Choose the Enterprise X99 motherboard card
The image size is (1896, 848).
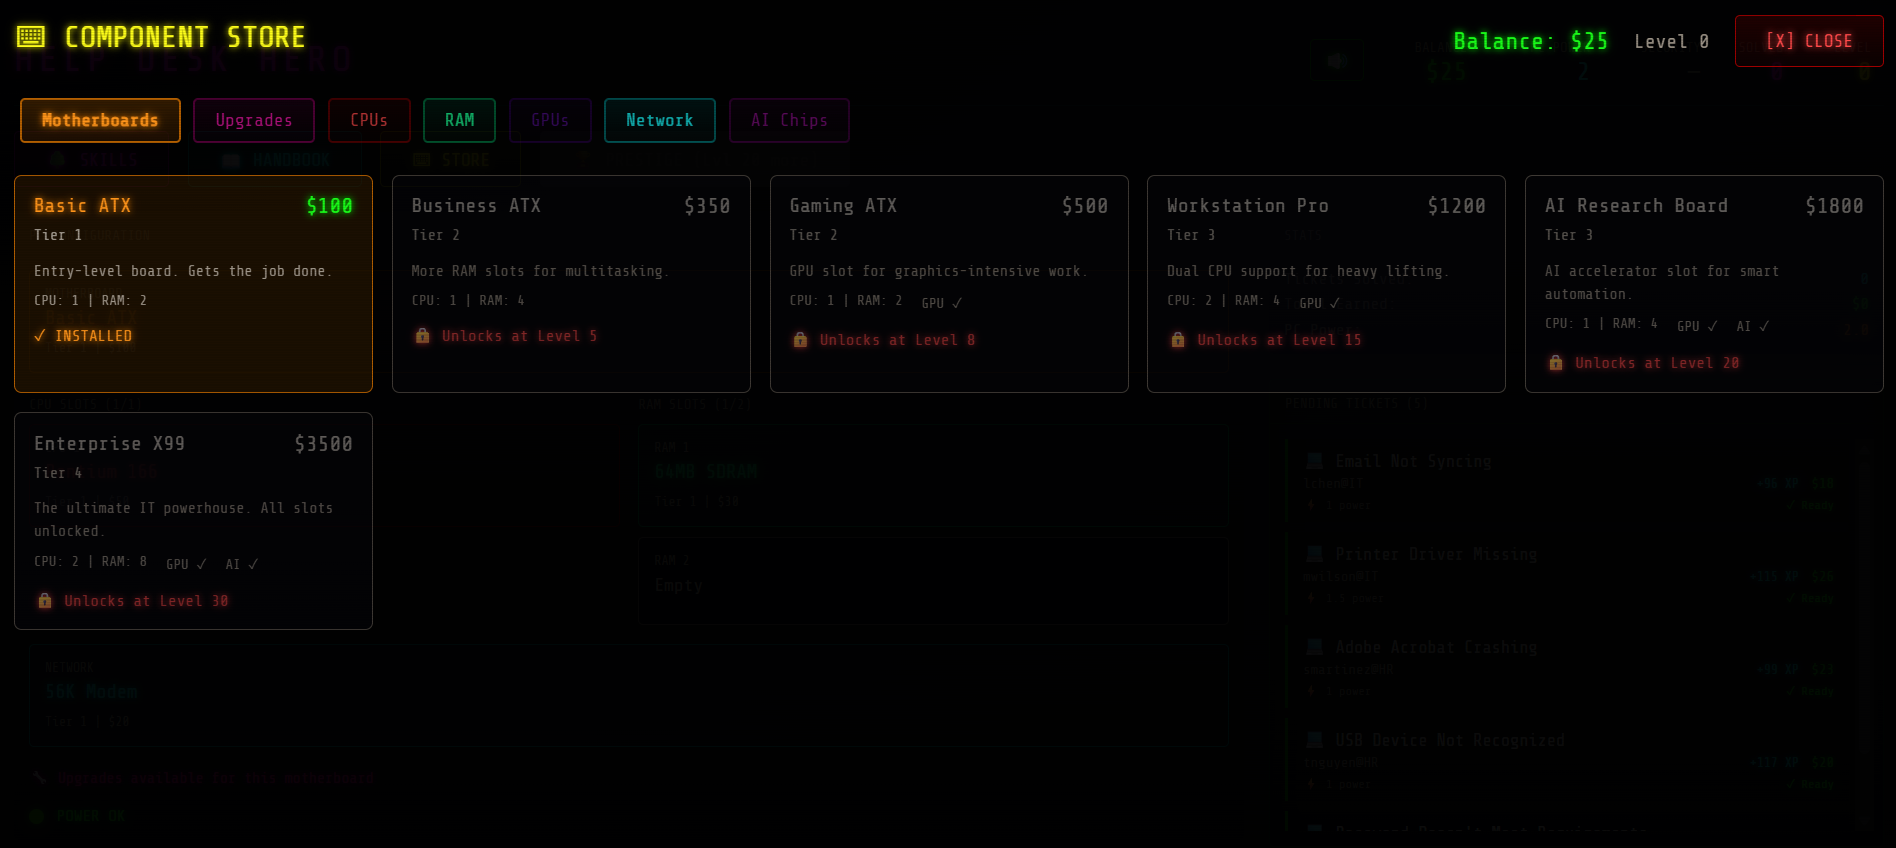click(x=193, y=521)
